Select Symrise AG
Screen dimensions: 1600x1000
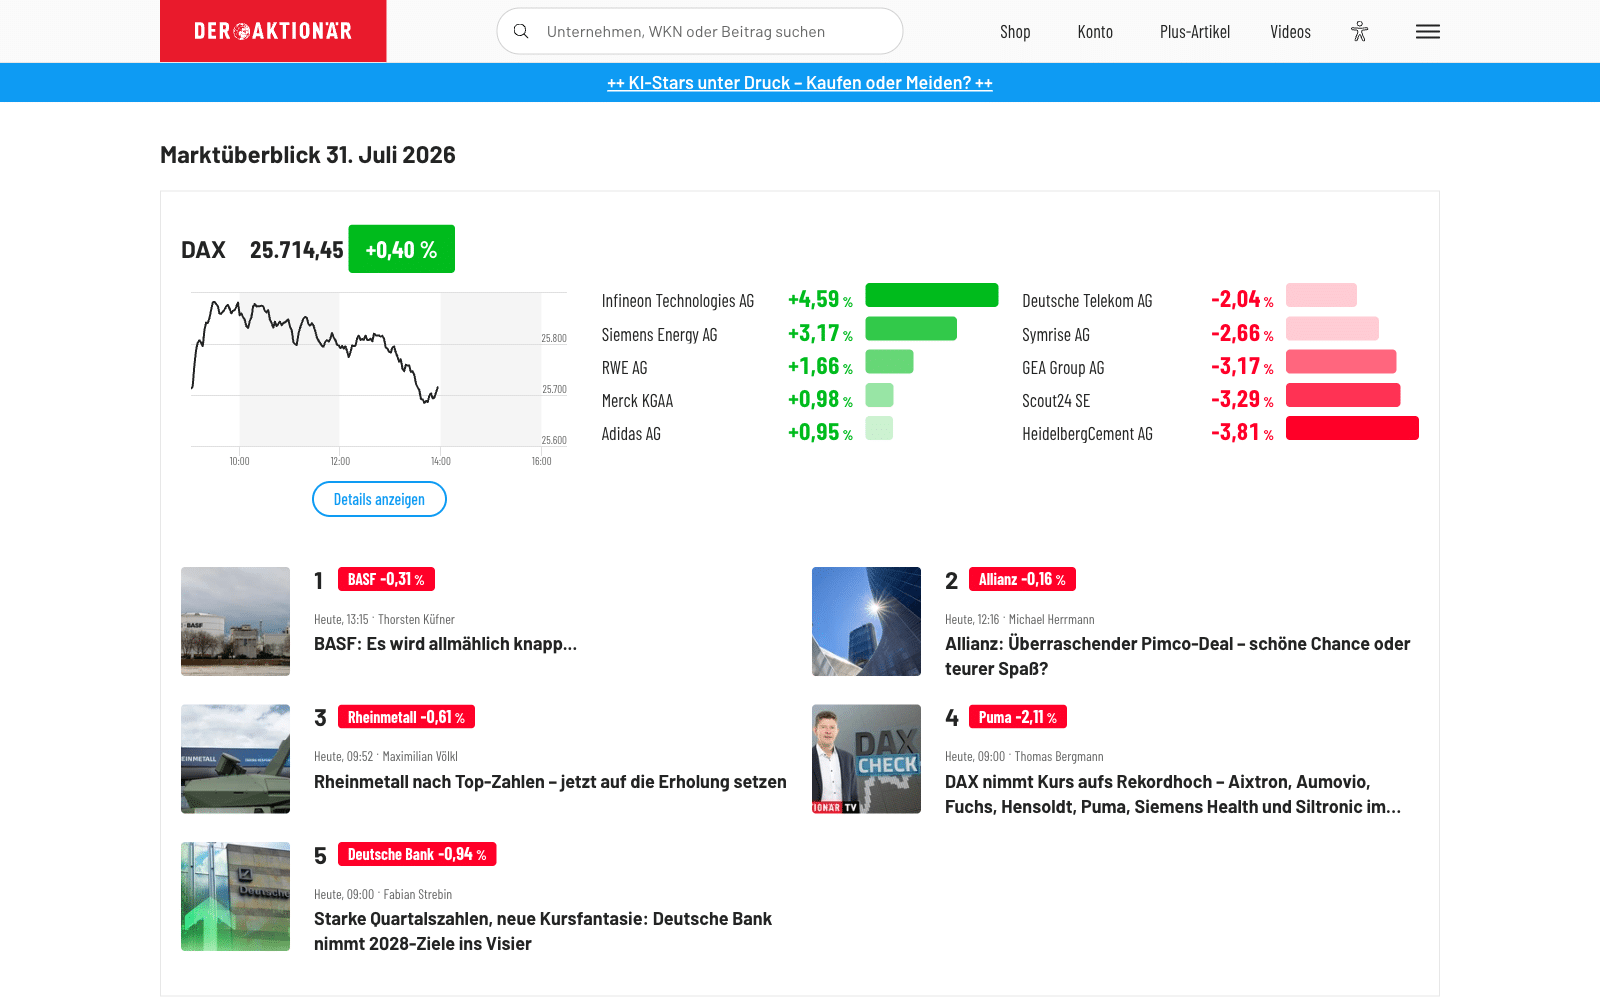click(x=1056, y=335)
